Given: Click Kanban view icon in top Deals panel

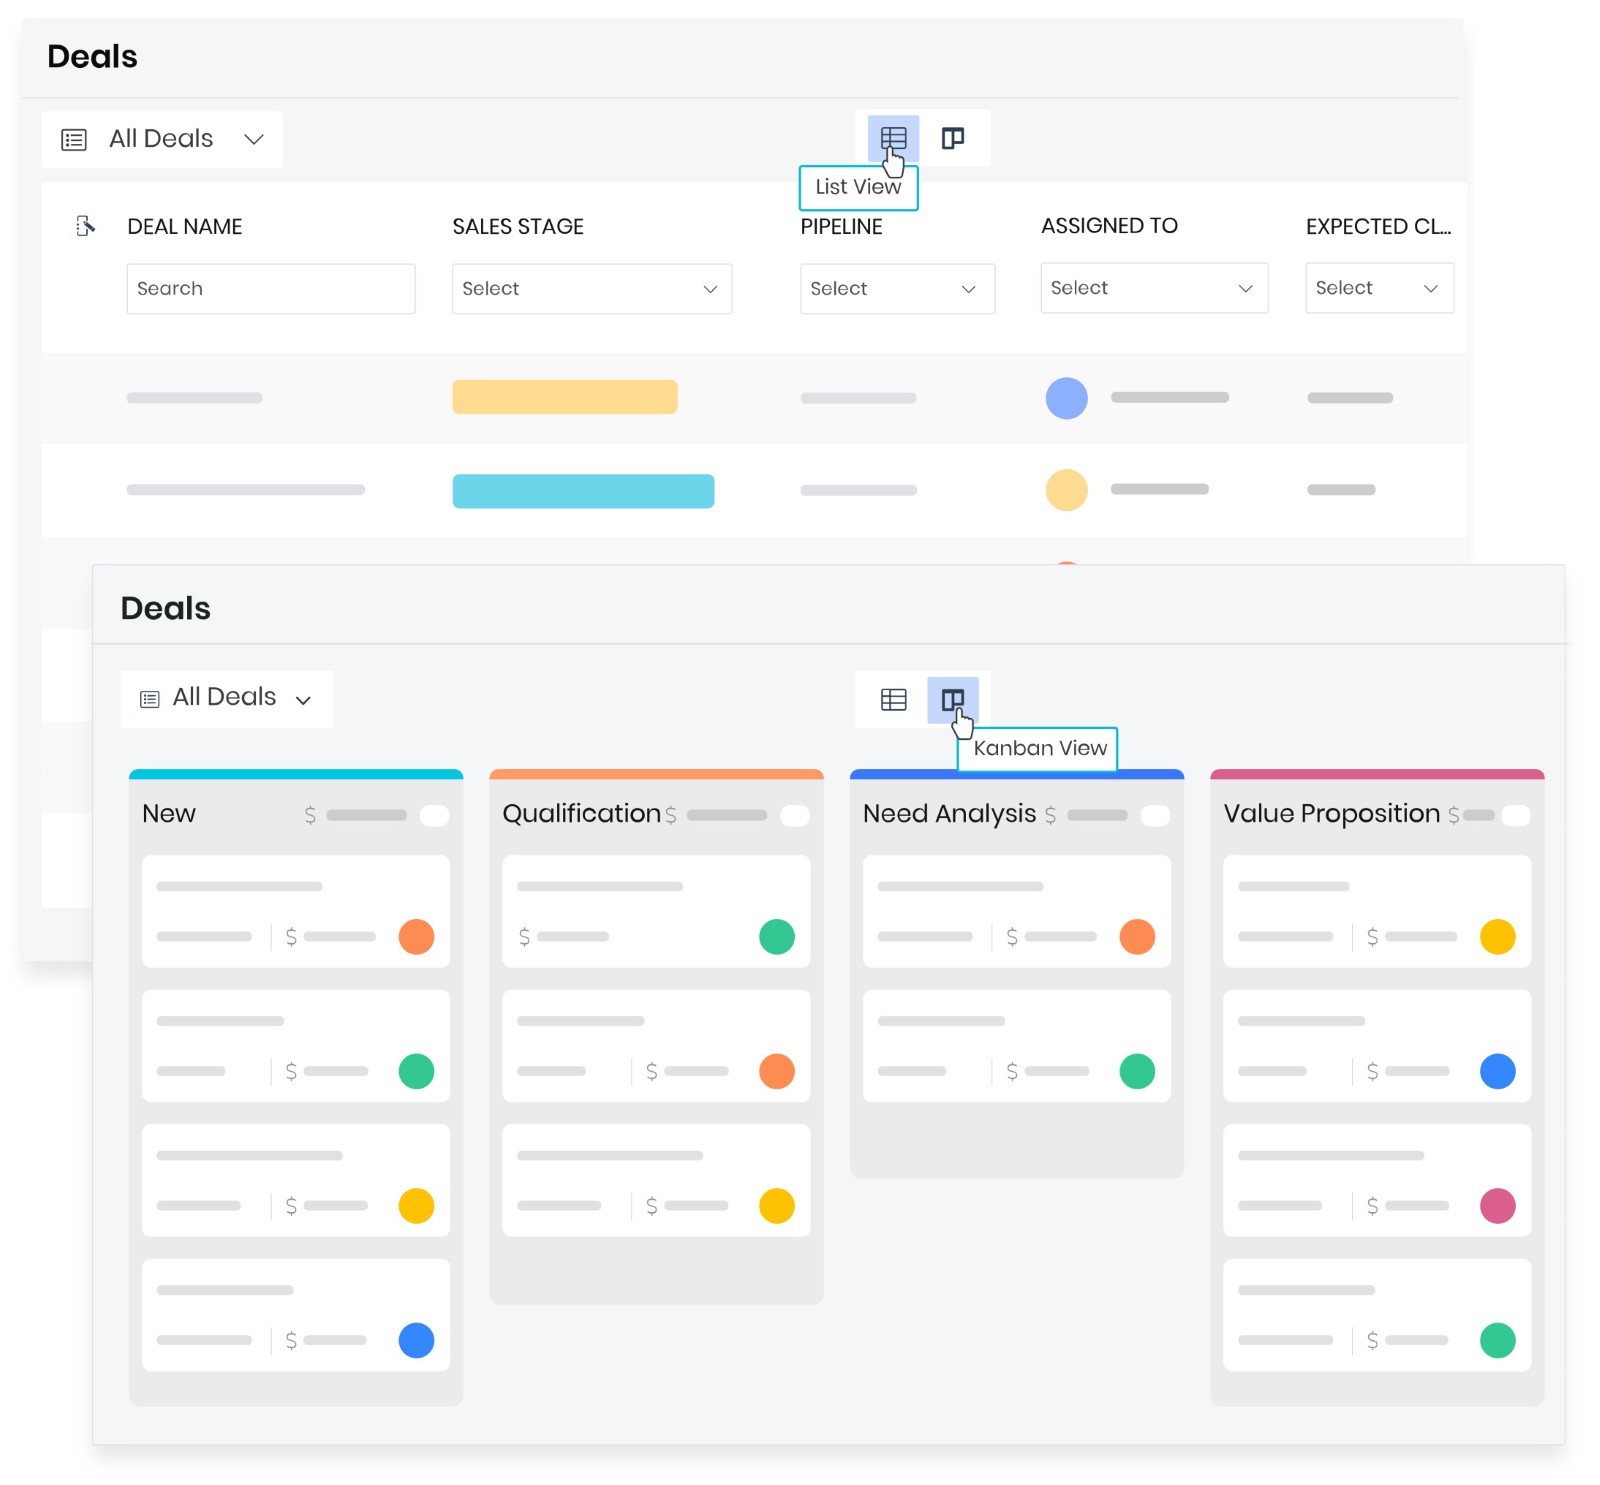Looking at the screenshot, I should click(x=952, y=138).
